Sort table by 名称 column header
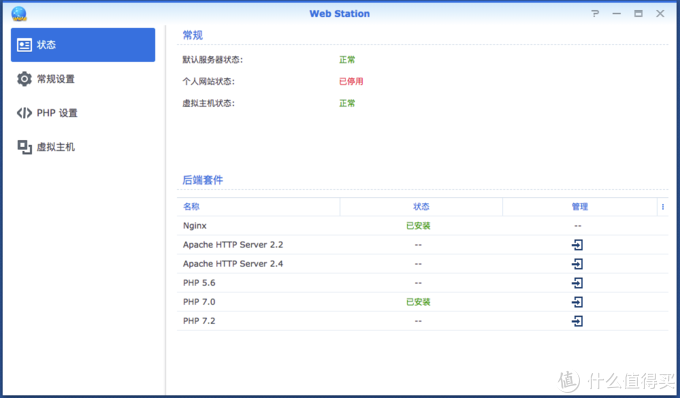Screen dimensions: 680x398 (258, 207)
